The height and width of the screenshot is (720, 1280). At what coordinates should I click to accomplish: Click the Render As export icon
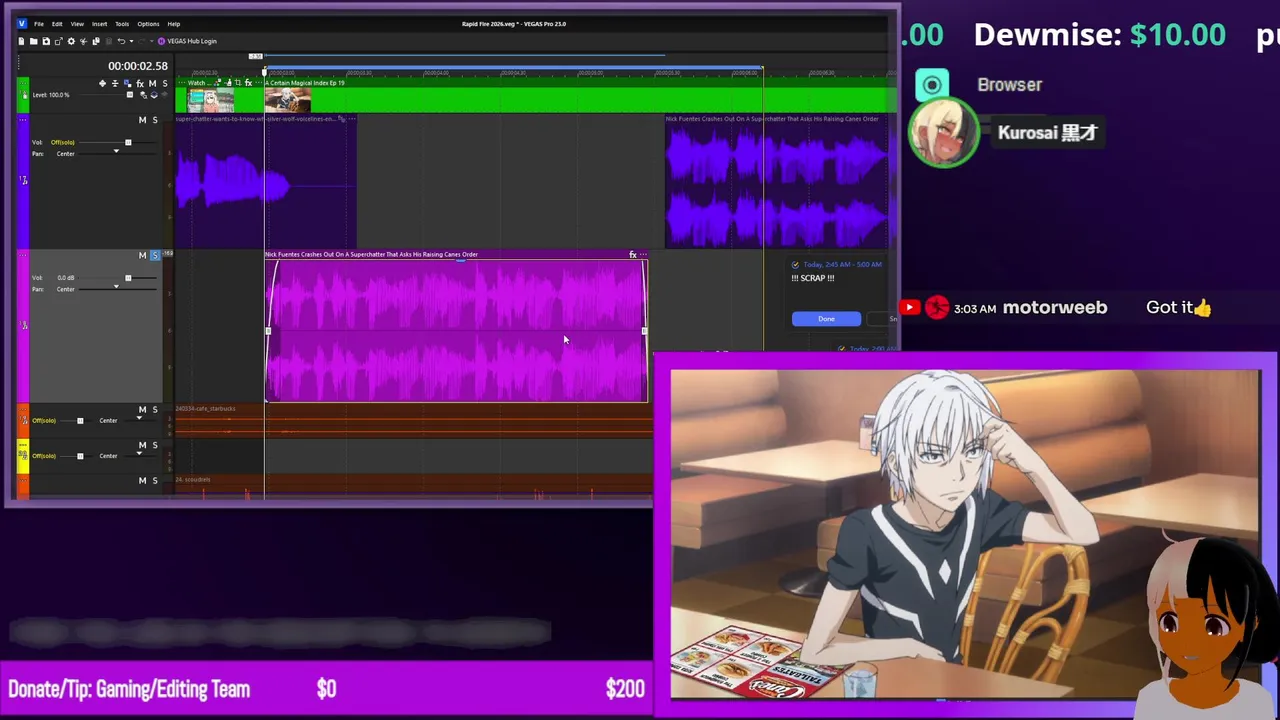pos(58,41)
